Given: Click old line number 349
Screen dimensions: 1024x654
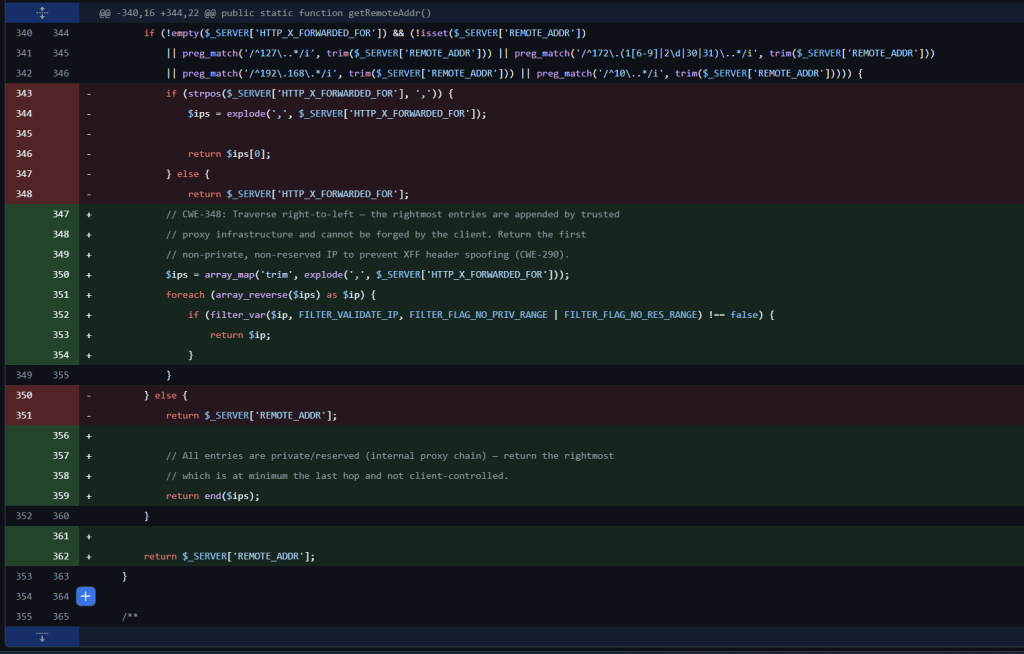Looking at the screenshot, I should 24,375.
